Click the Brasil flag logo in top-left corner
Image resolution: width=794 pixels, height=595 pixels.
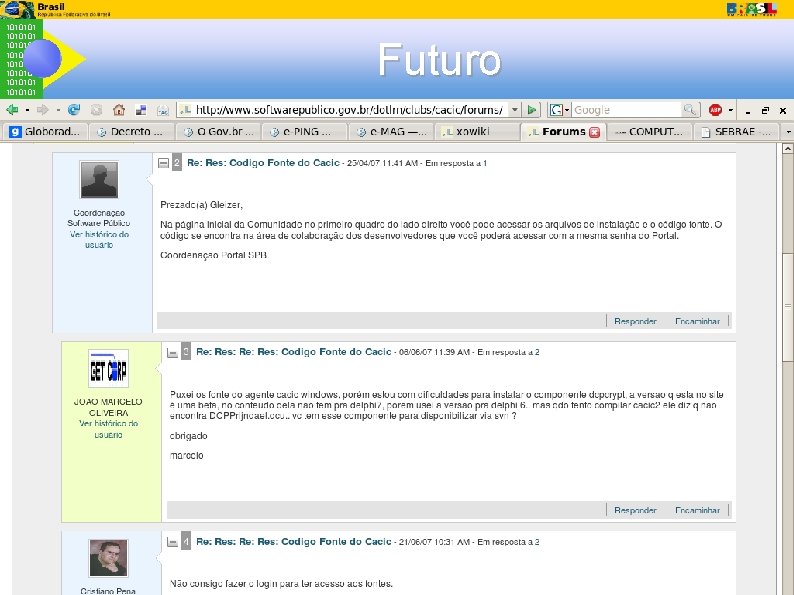(x=18, y=9)
